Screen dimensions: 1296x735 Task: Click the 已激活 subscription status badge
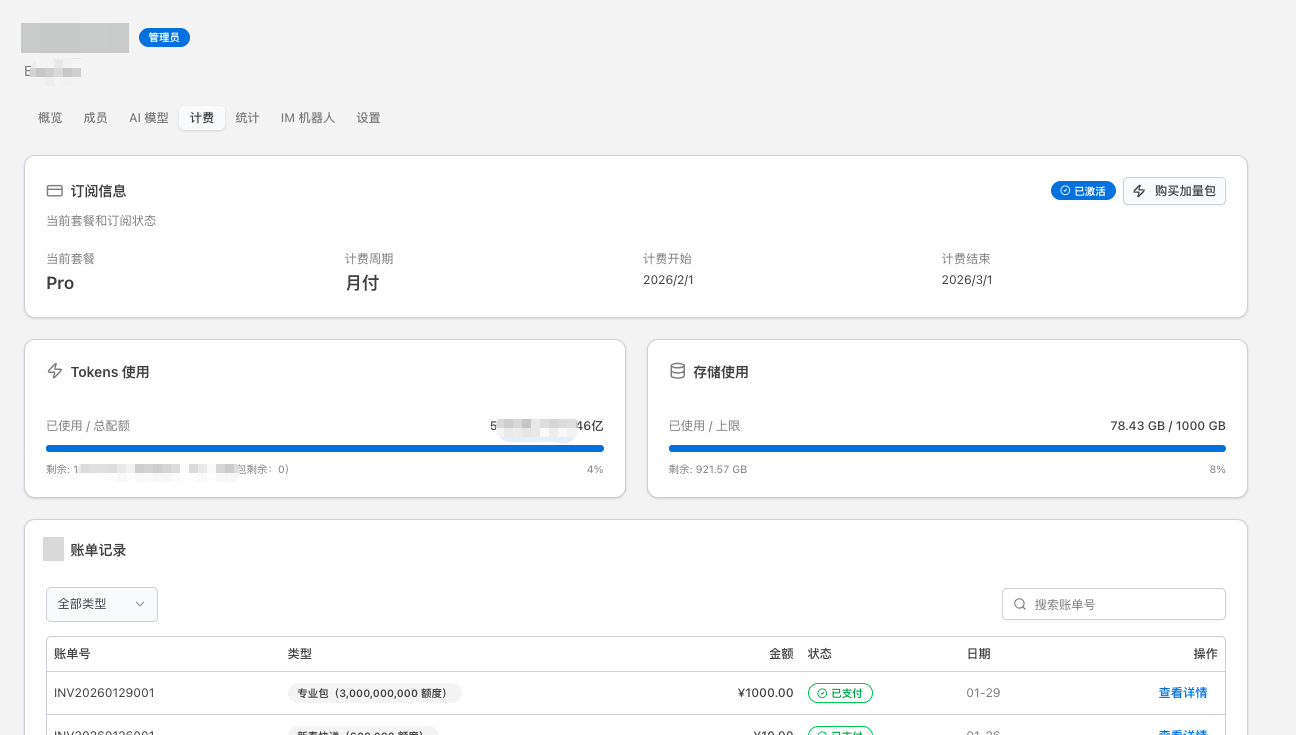(1083, 190)
